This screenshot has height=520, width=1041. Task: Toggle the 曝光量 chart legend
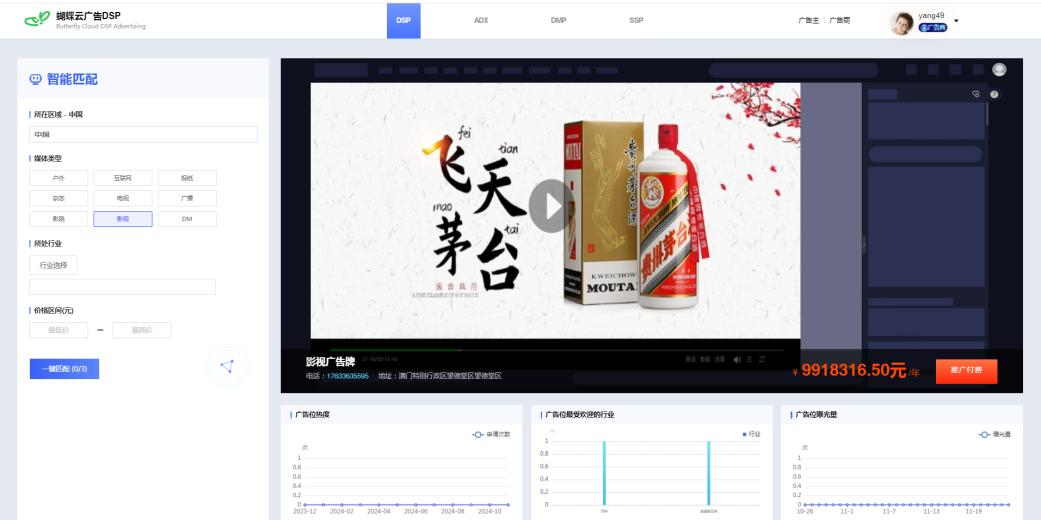coord(995,434)
